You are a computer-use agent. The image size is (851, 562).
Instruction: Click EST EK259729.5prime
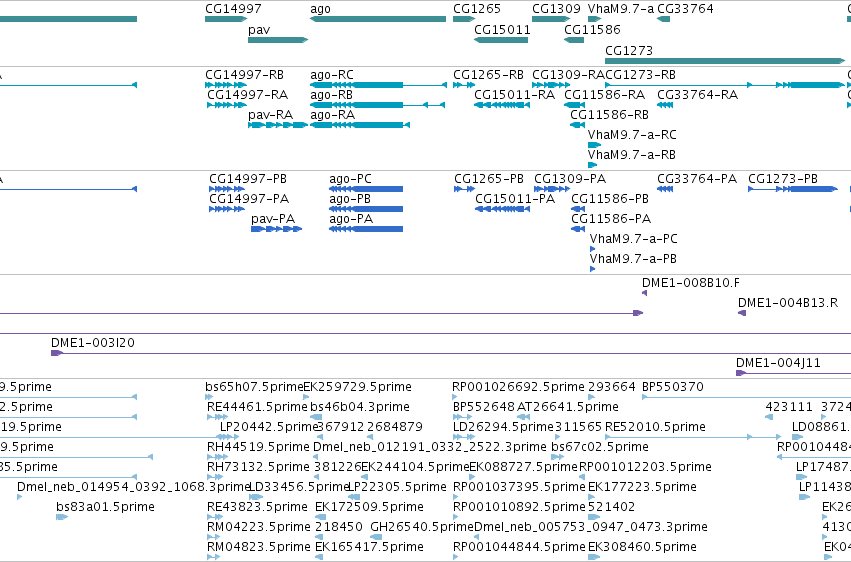(358, 387)
